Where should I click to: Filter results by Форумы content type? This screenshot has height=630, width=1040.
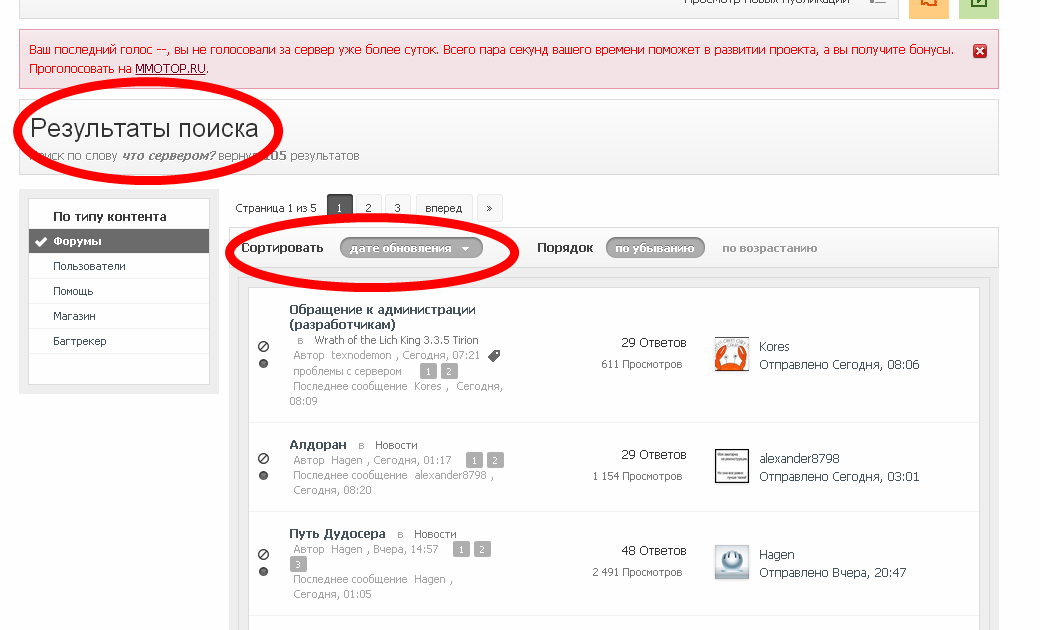(119, 241)
